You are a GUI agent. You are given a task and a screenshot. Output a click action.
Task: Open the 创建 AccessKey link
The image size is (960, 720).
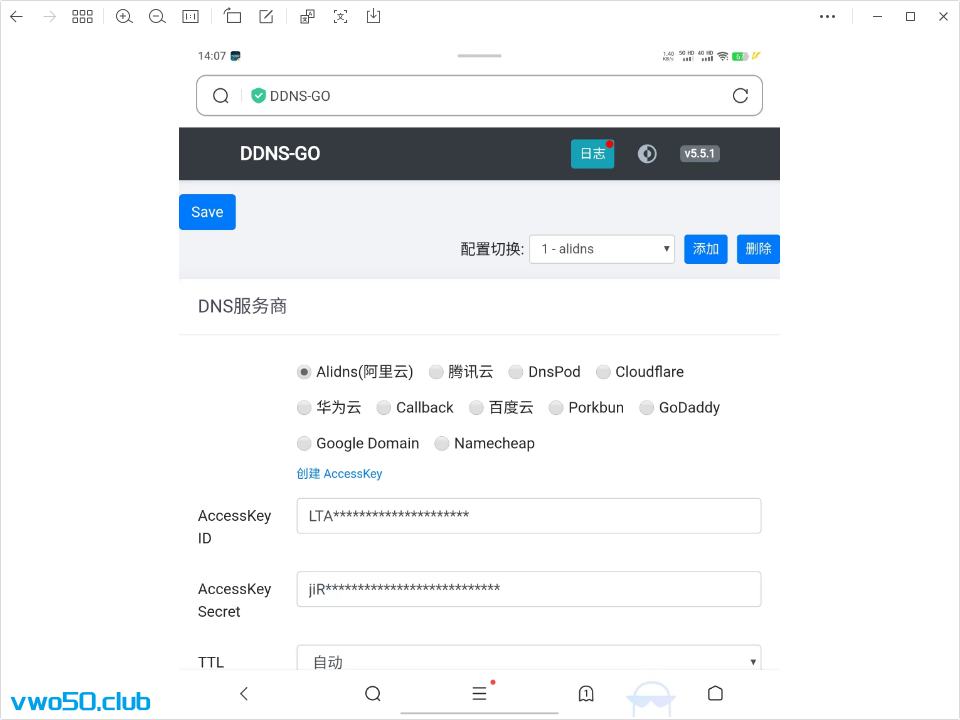tap(339, 474)
